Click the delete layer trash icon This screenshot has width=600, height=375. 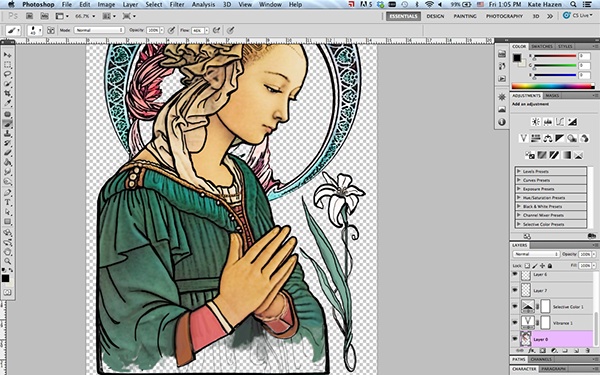pos(587,350)
